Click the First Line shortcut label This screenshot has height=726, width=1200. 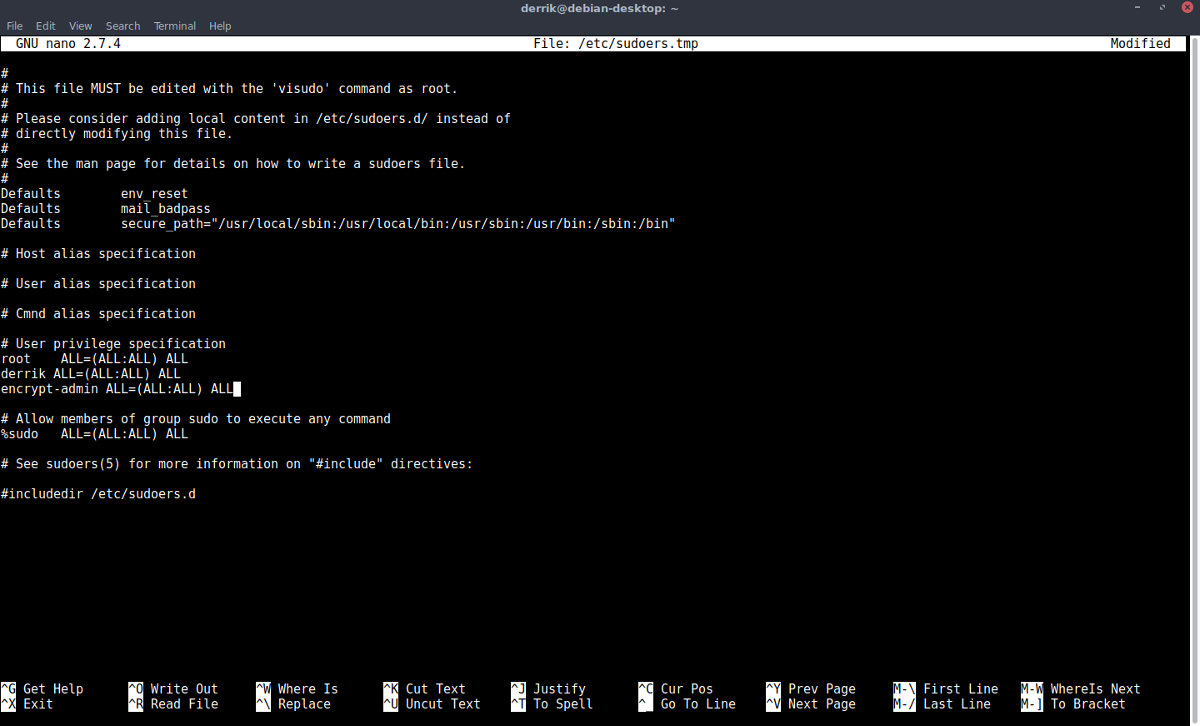[x=960, y=689]
